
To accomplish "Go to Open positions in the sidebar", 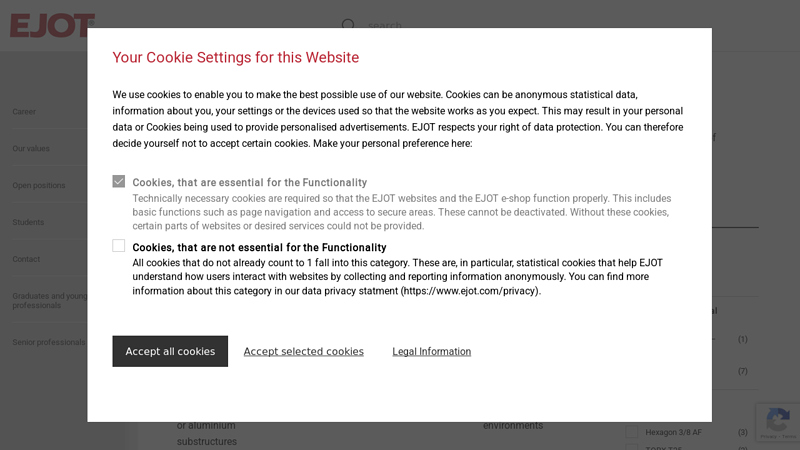I will pyautogui.click(x=39, y=186).
